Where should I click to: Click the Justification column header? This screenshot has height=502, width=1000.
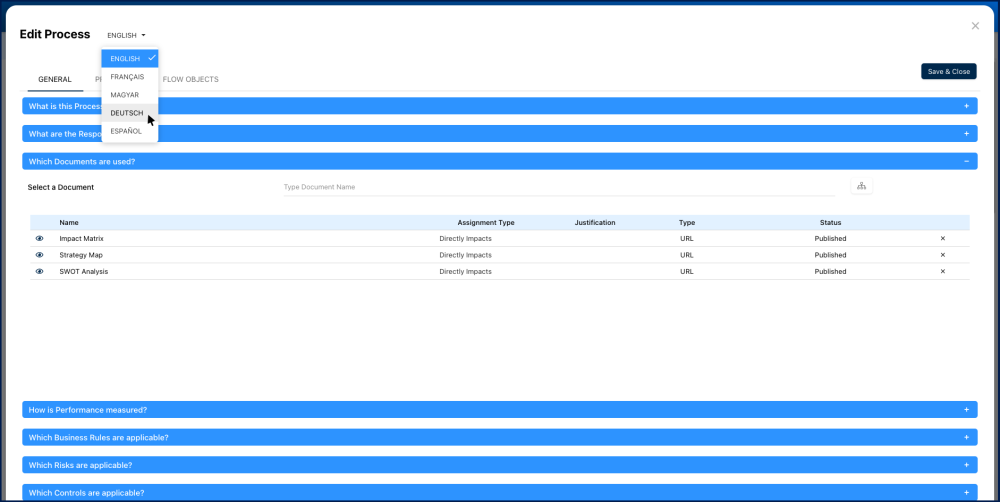click(595, 223)
